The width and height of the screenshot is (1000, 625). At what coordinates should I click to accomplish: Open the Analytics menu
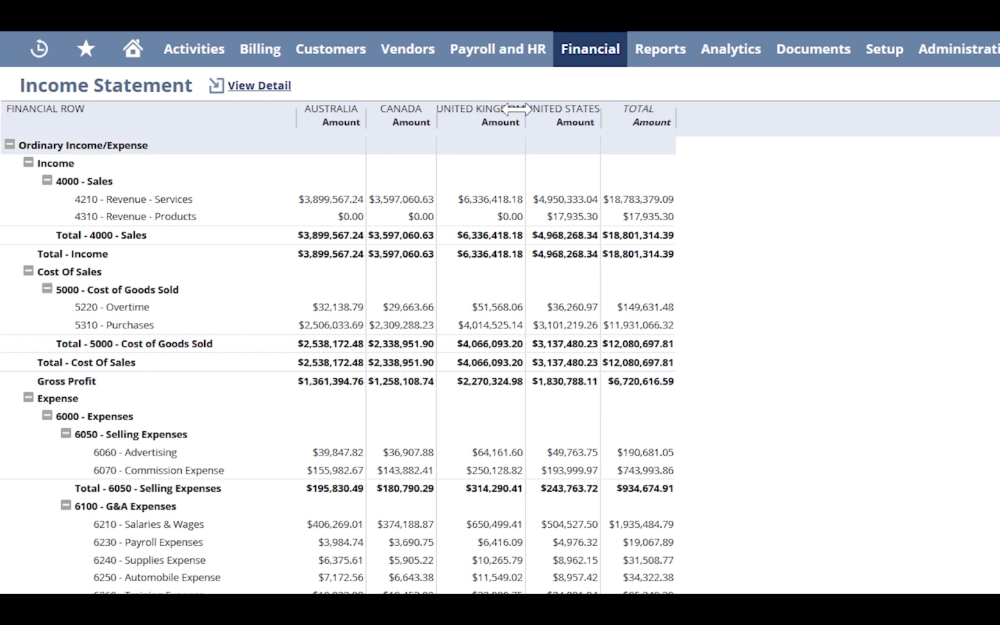pyautogui.click(x=730, y=49)
